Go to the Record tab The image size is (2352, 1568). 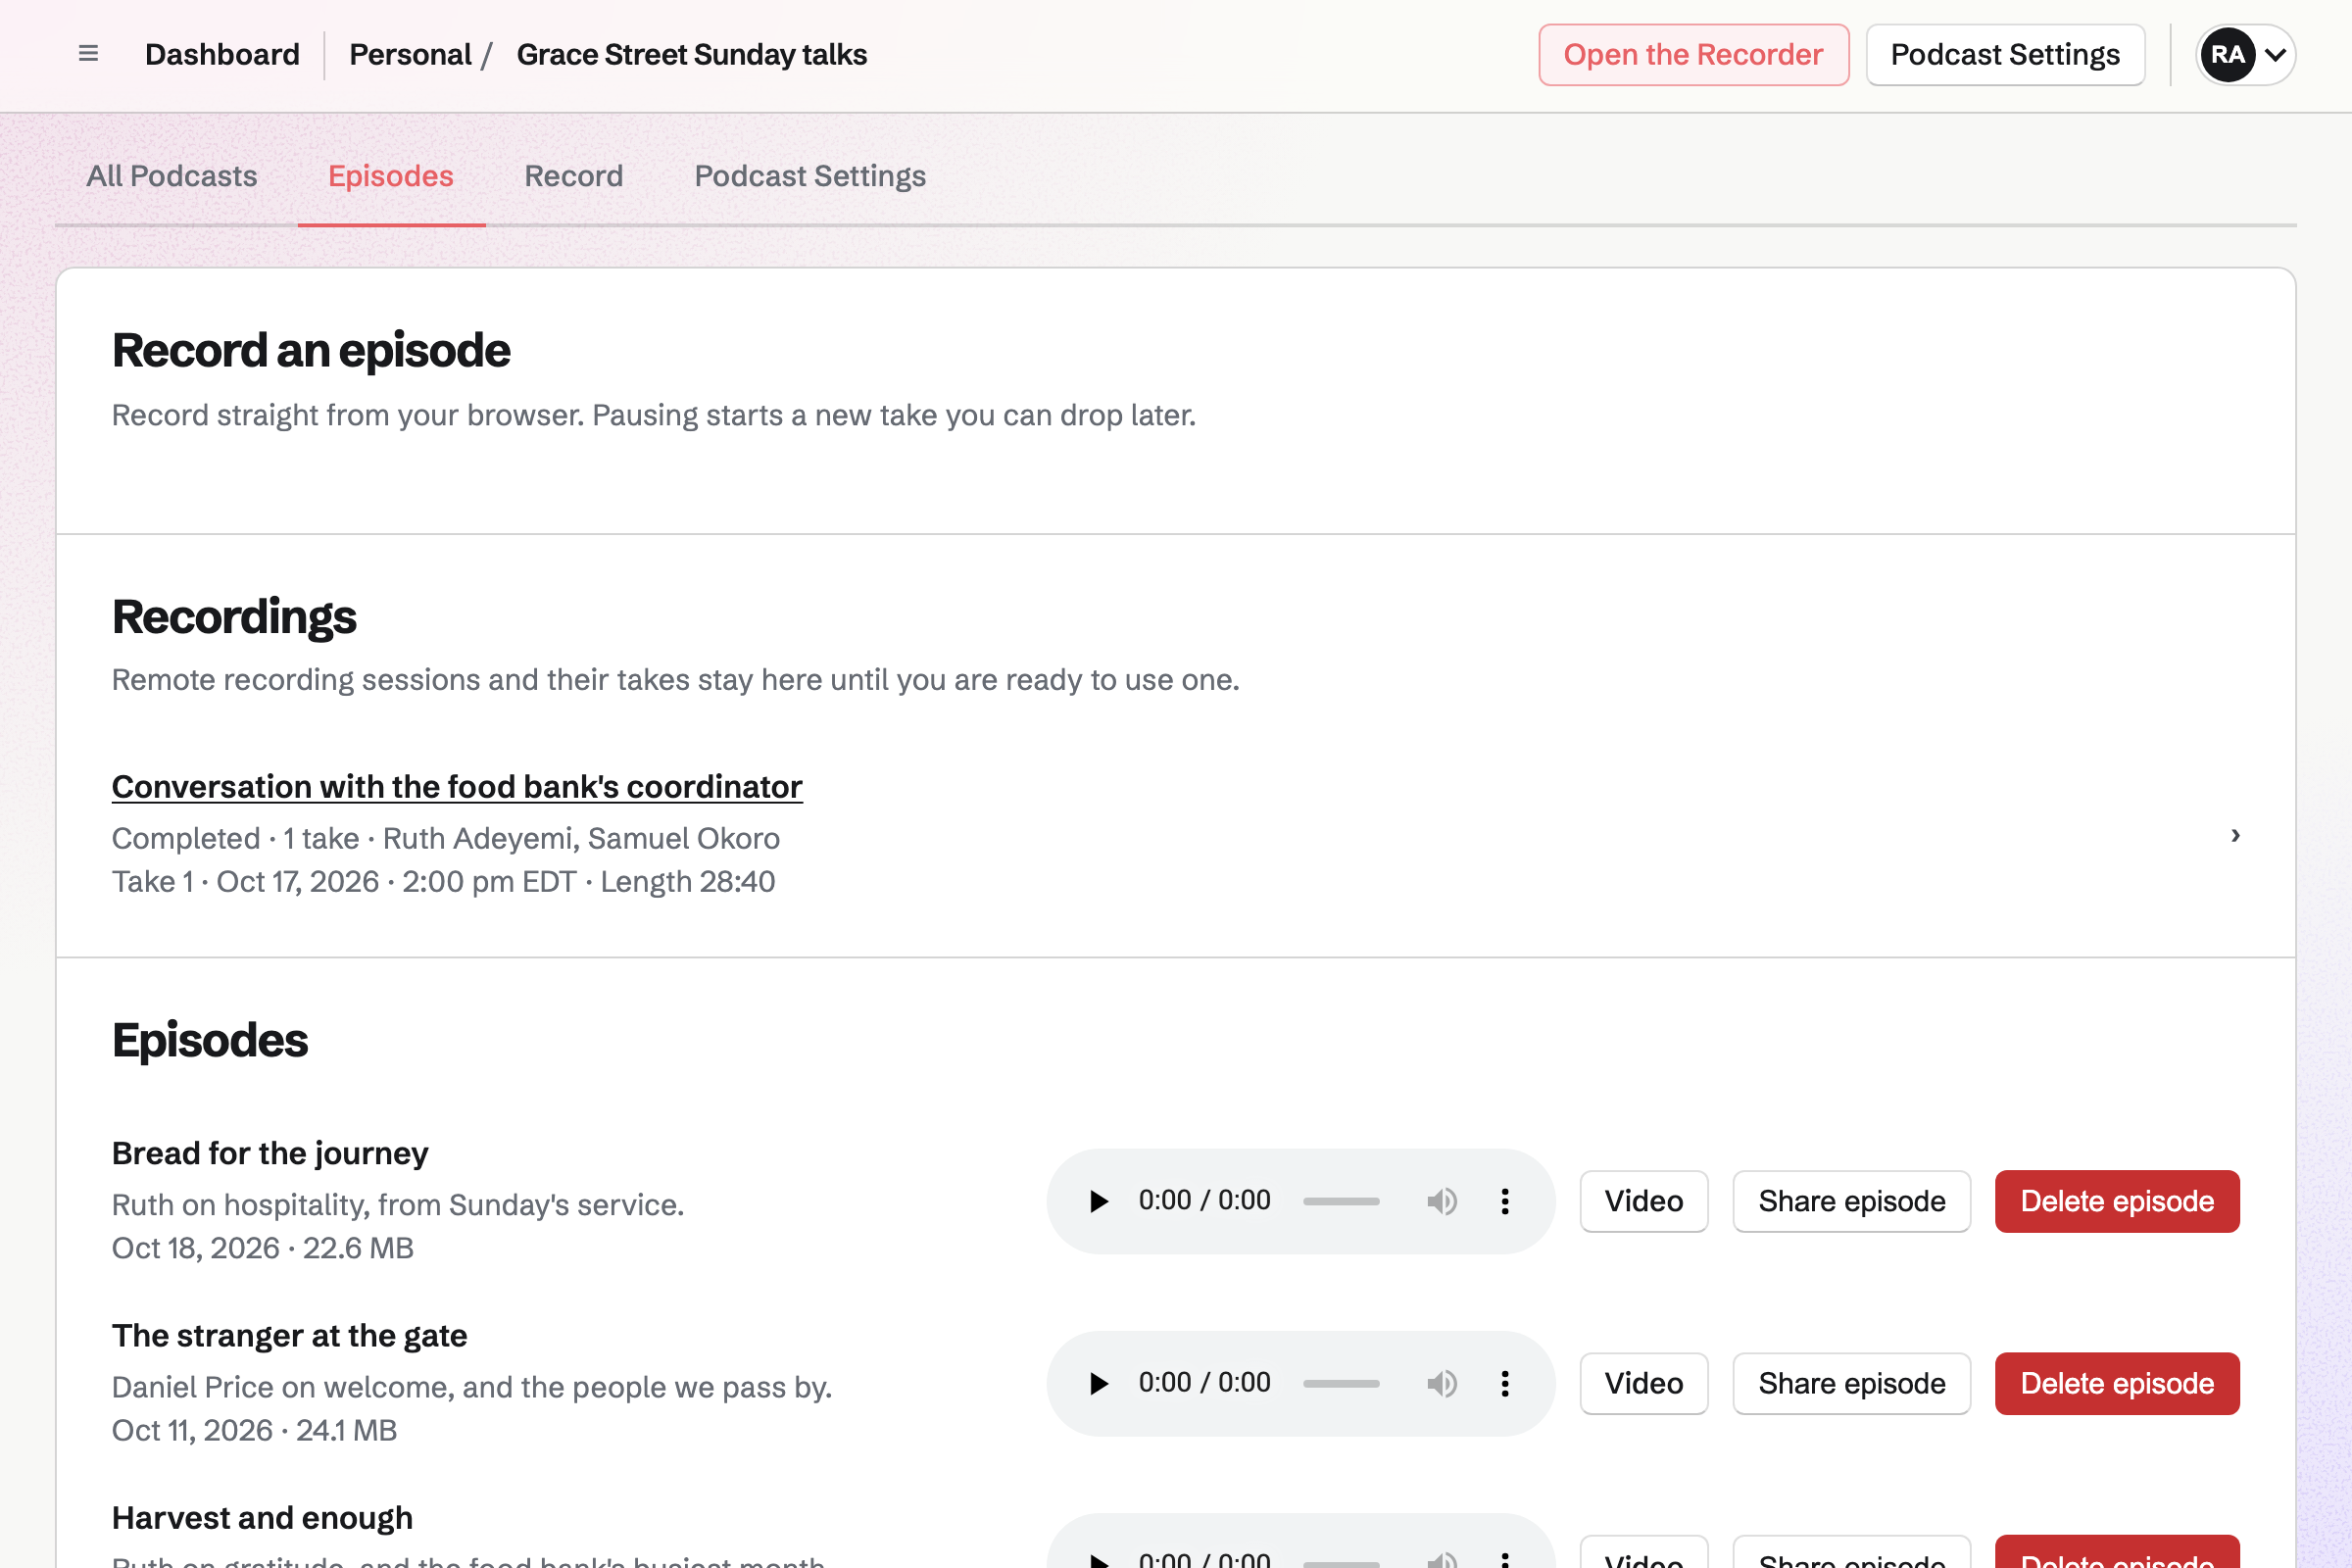pyautogui.click(x=574, y=176)
